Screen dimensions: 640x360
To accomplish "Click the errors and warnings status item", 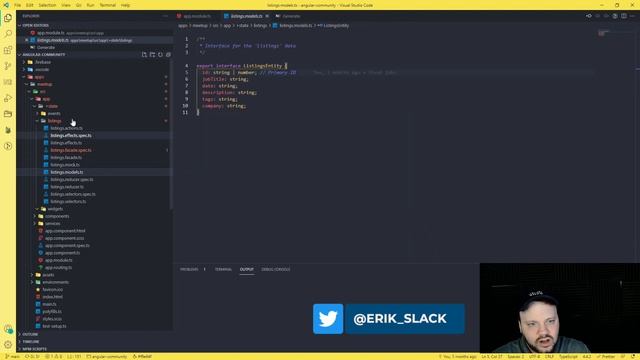I will click(53, 356).
